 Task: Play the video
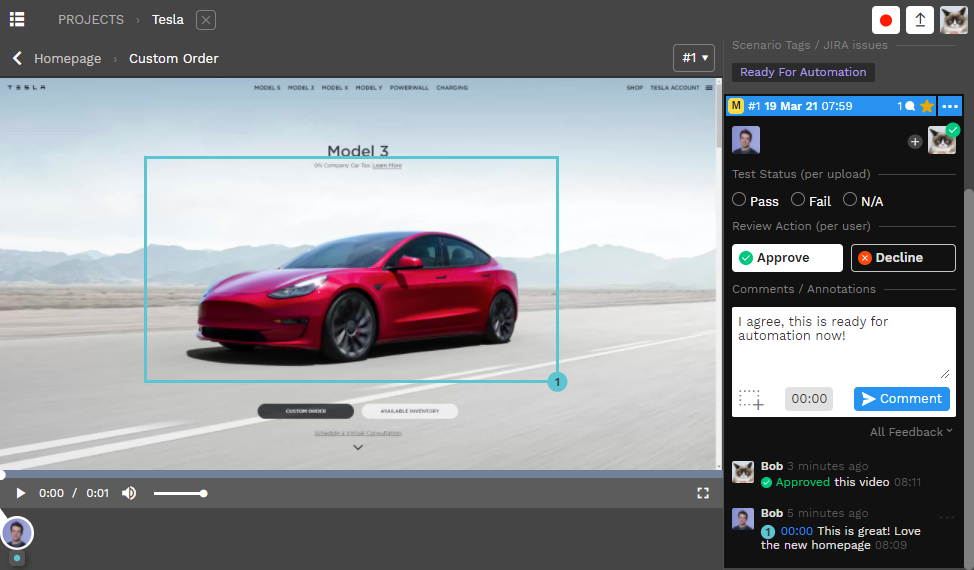tap(20, 493)
